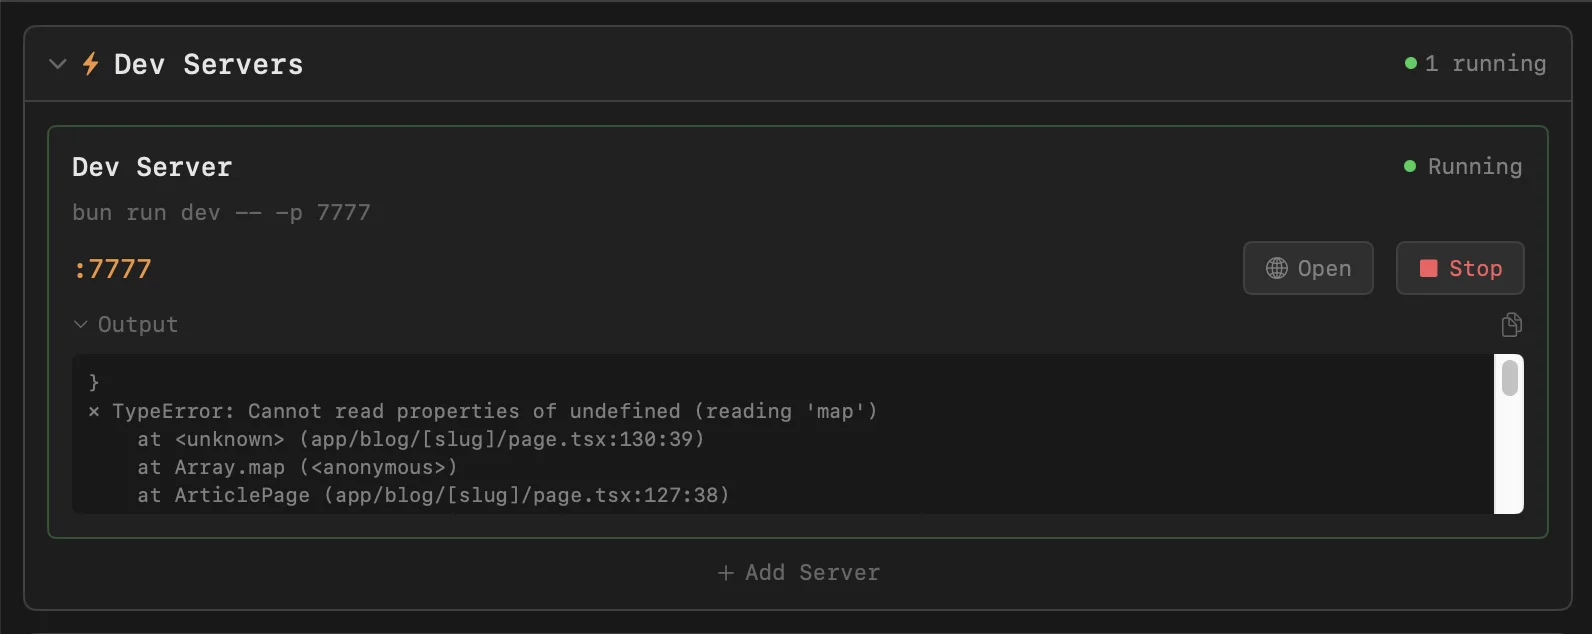
Task: Collapse the Output section chevron
Action: pyautogui.click(x=81, y=325)
